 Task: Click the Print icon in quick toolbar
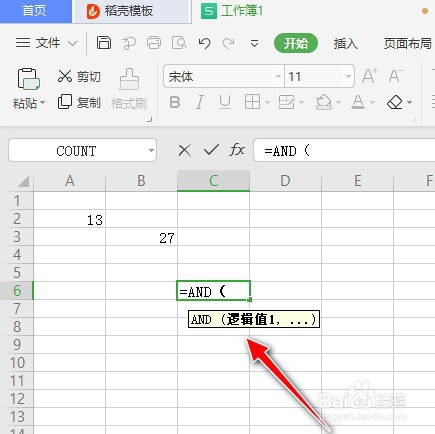click(154, 43)
